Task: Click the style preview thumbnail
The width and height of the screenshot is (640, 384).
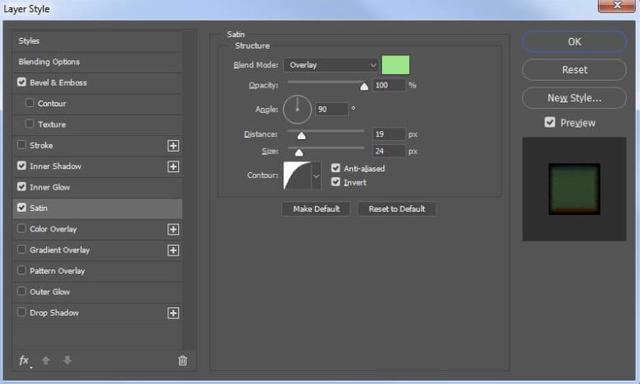Action: coord(574,189)
